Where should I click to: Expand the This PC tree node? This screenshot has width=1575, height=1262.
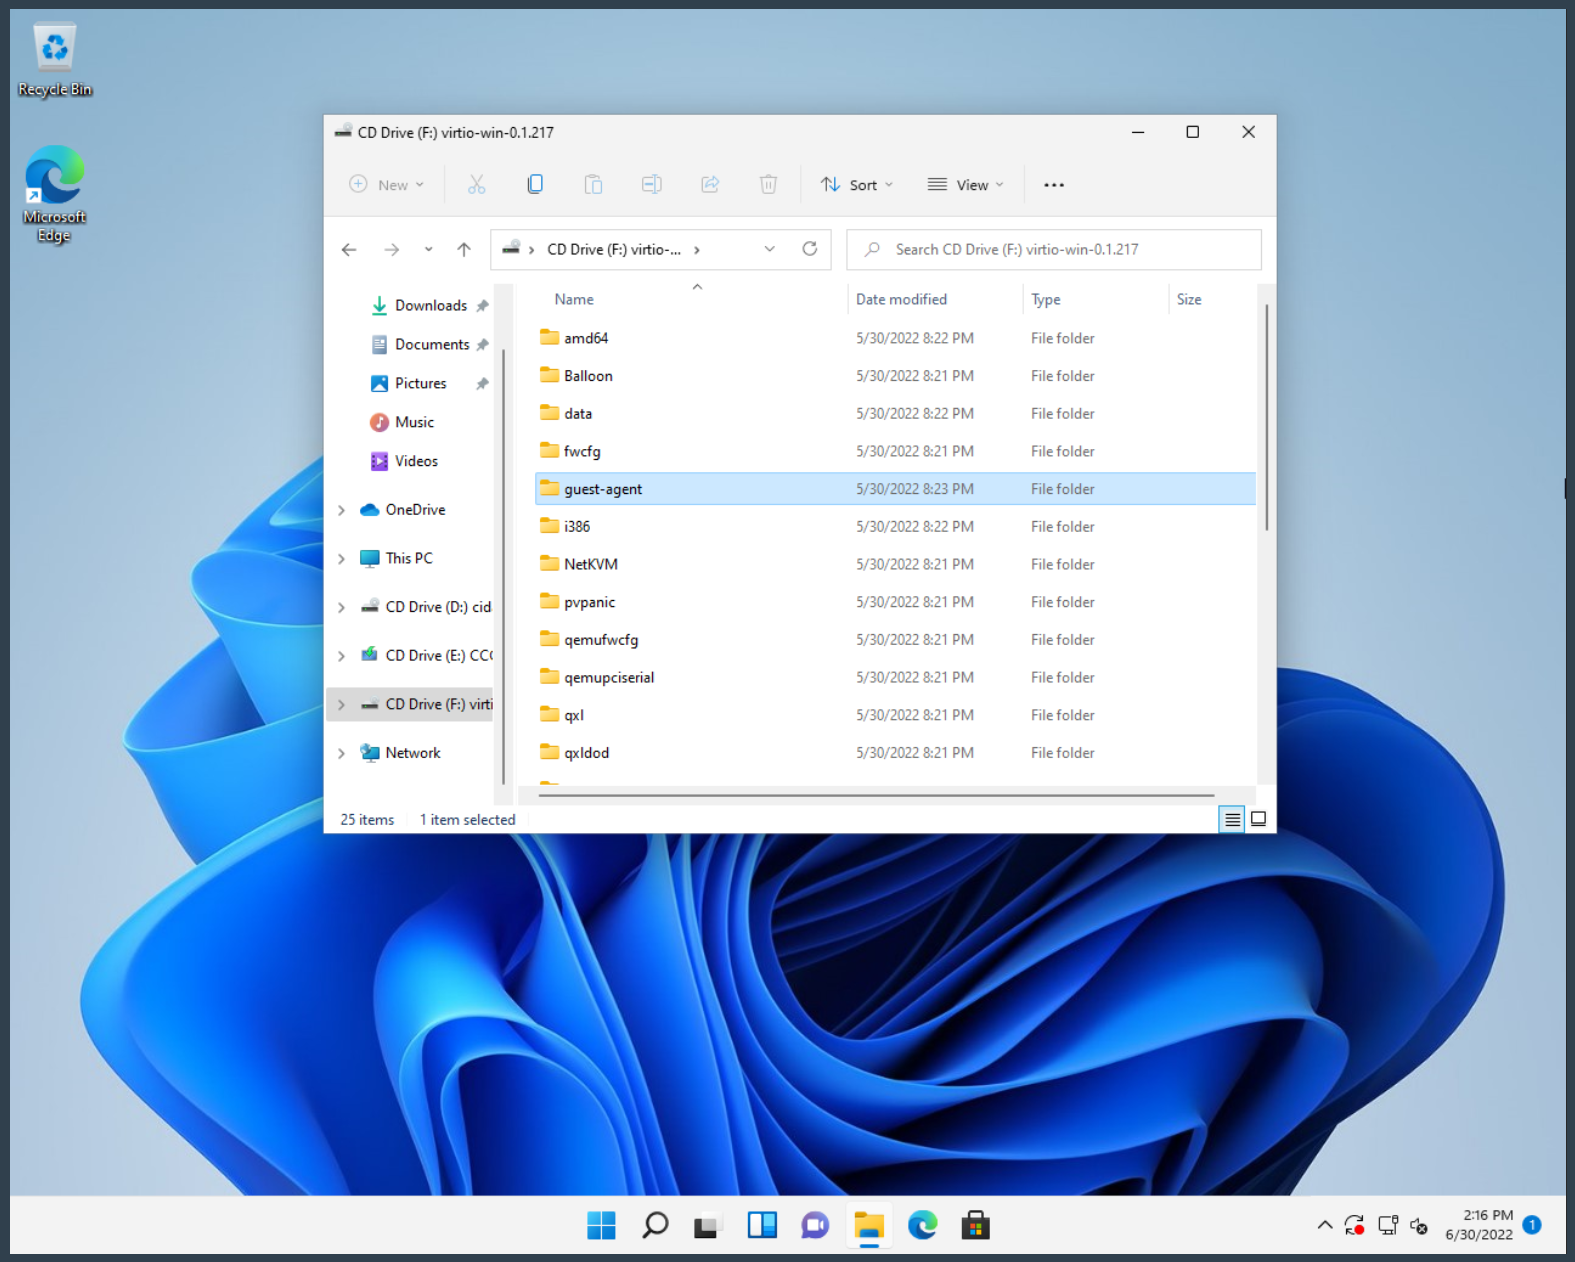[342, 559]
